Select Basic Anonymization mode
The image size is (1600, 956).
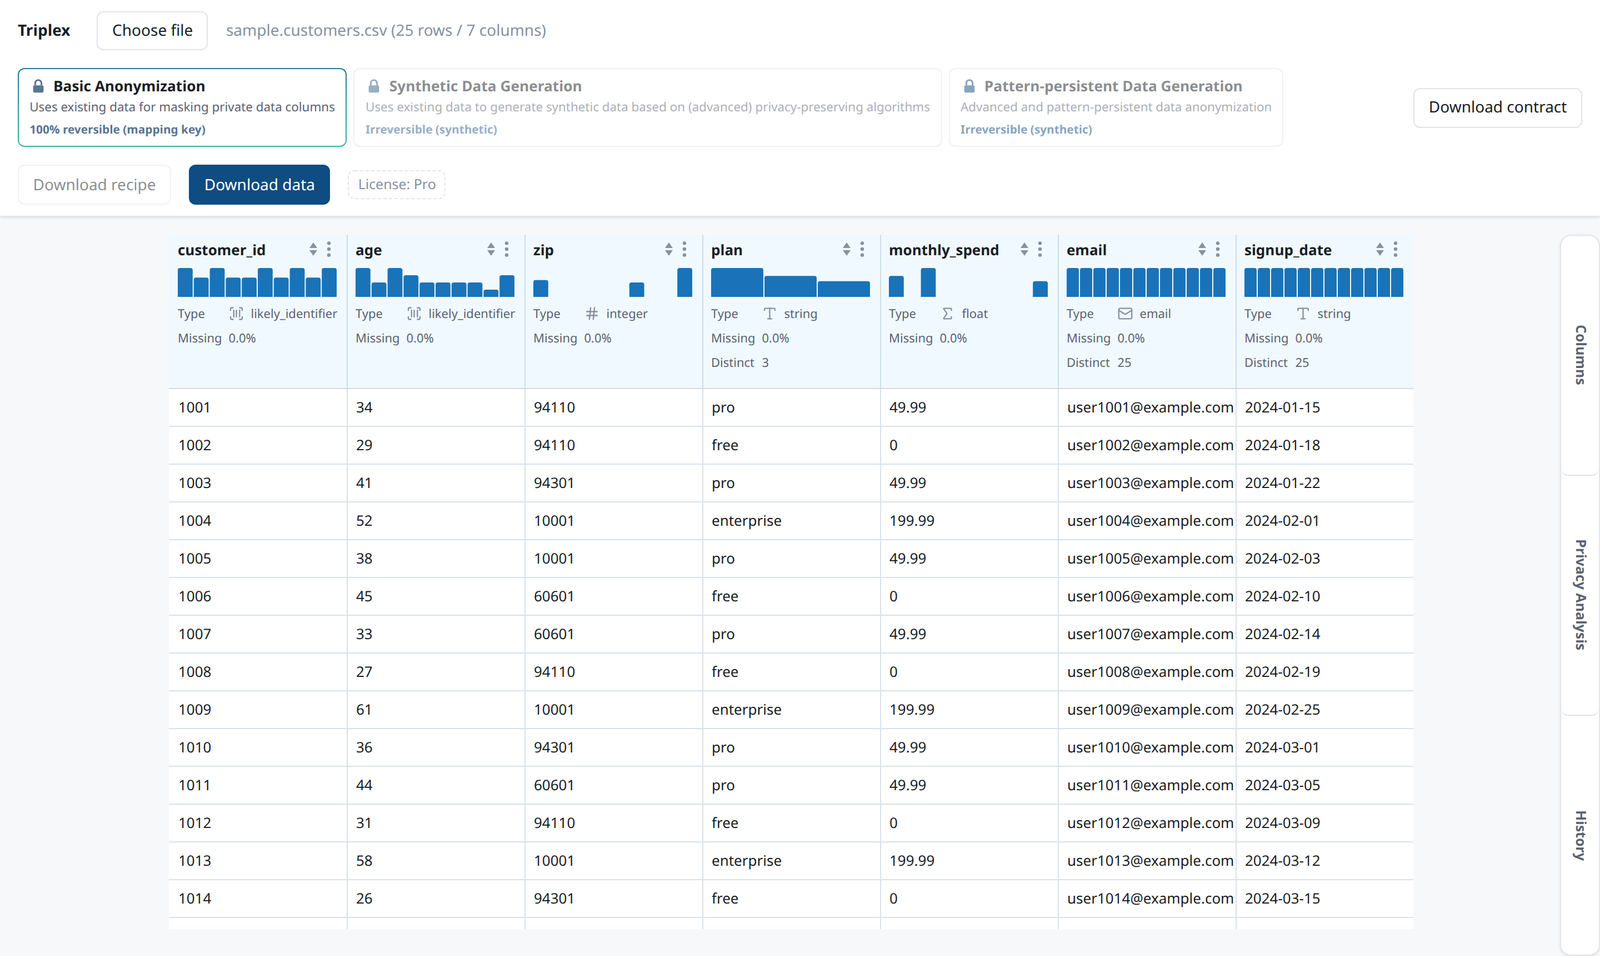click(x=182, y=107)
